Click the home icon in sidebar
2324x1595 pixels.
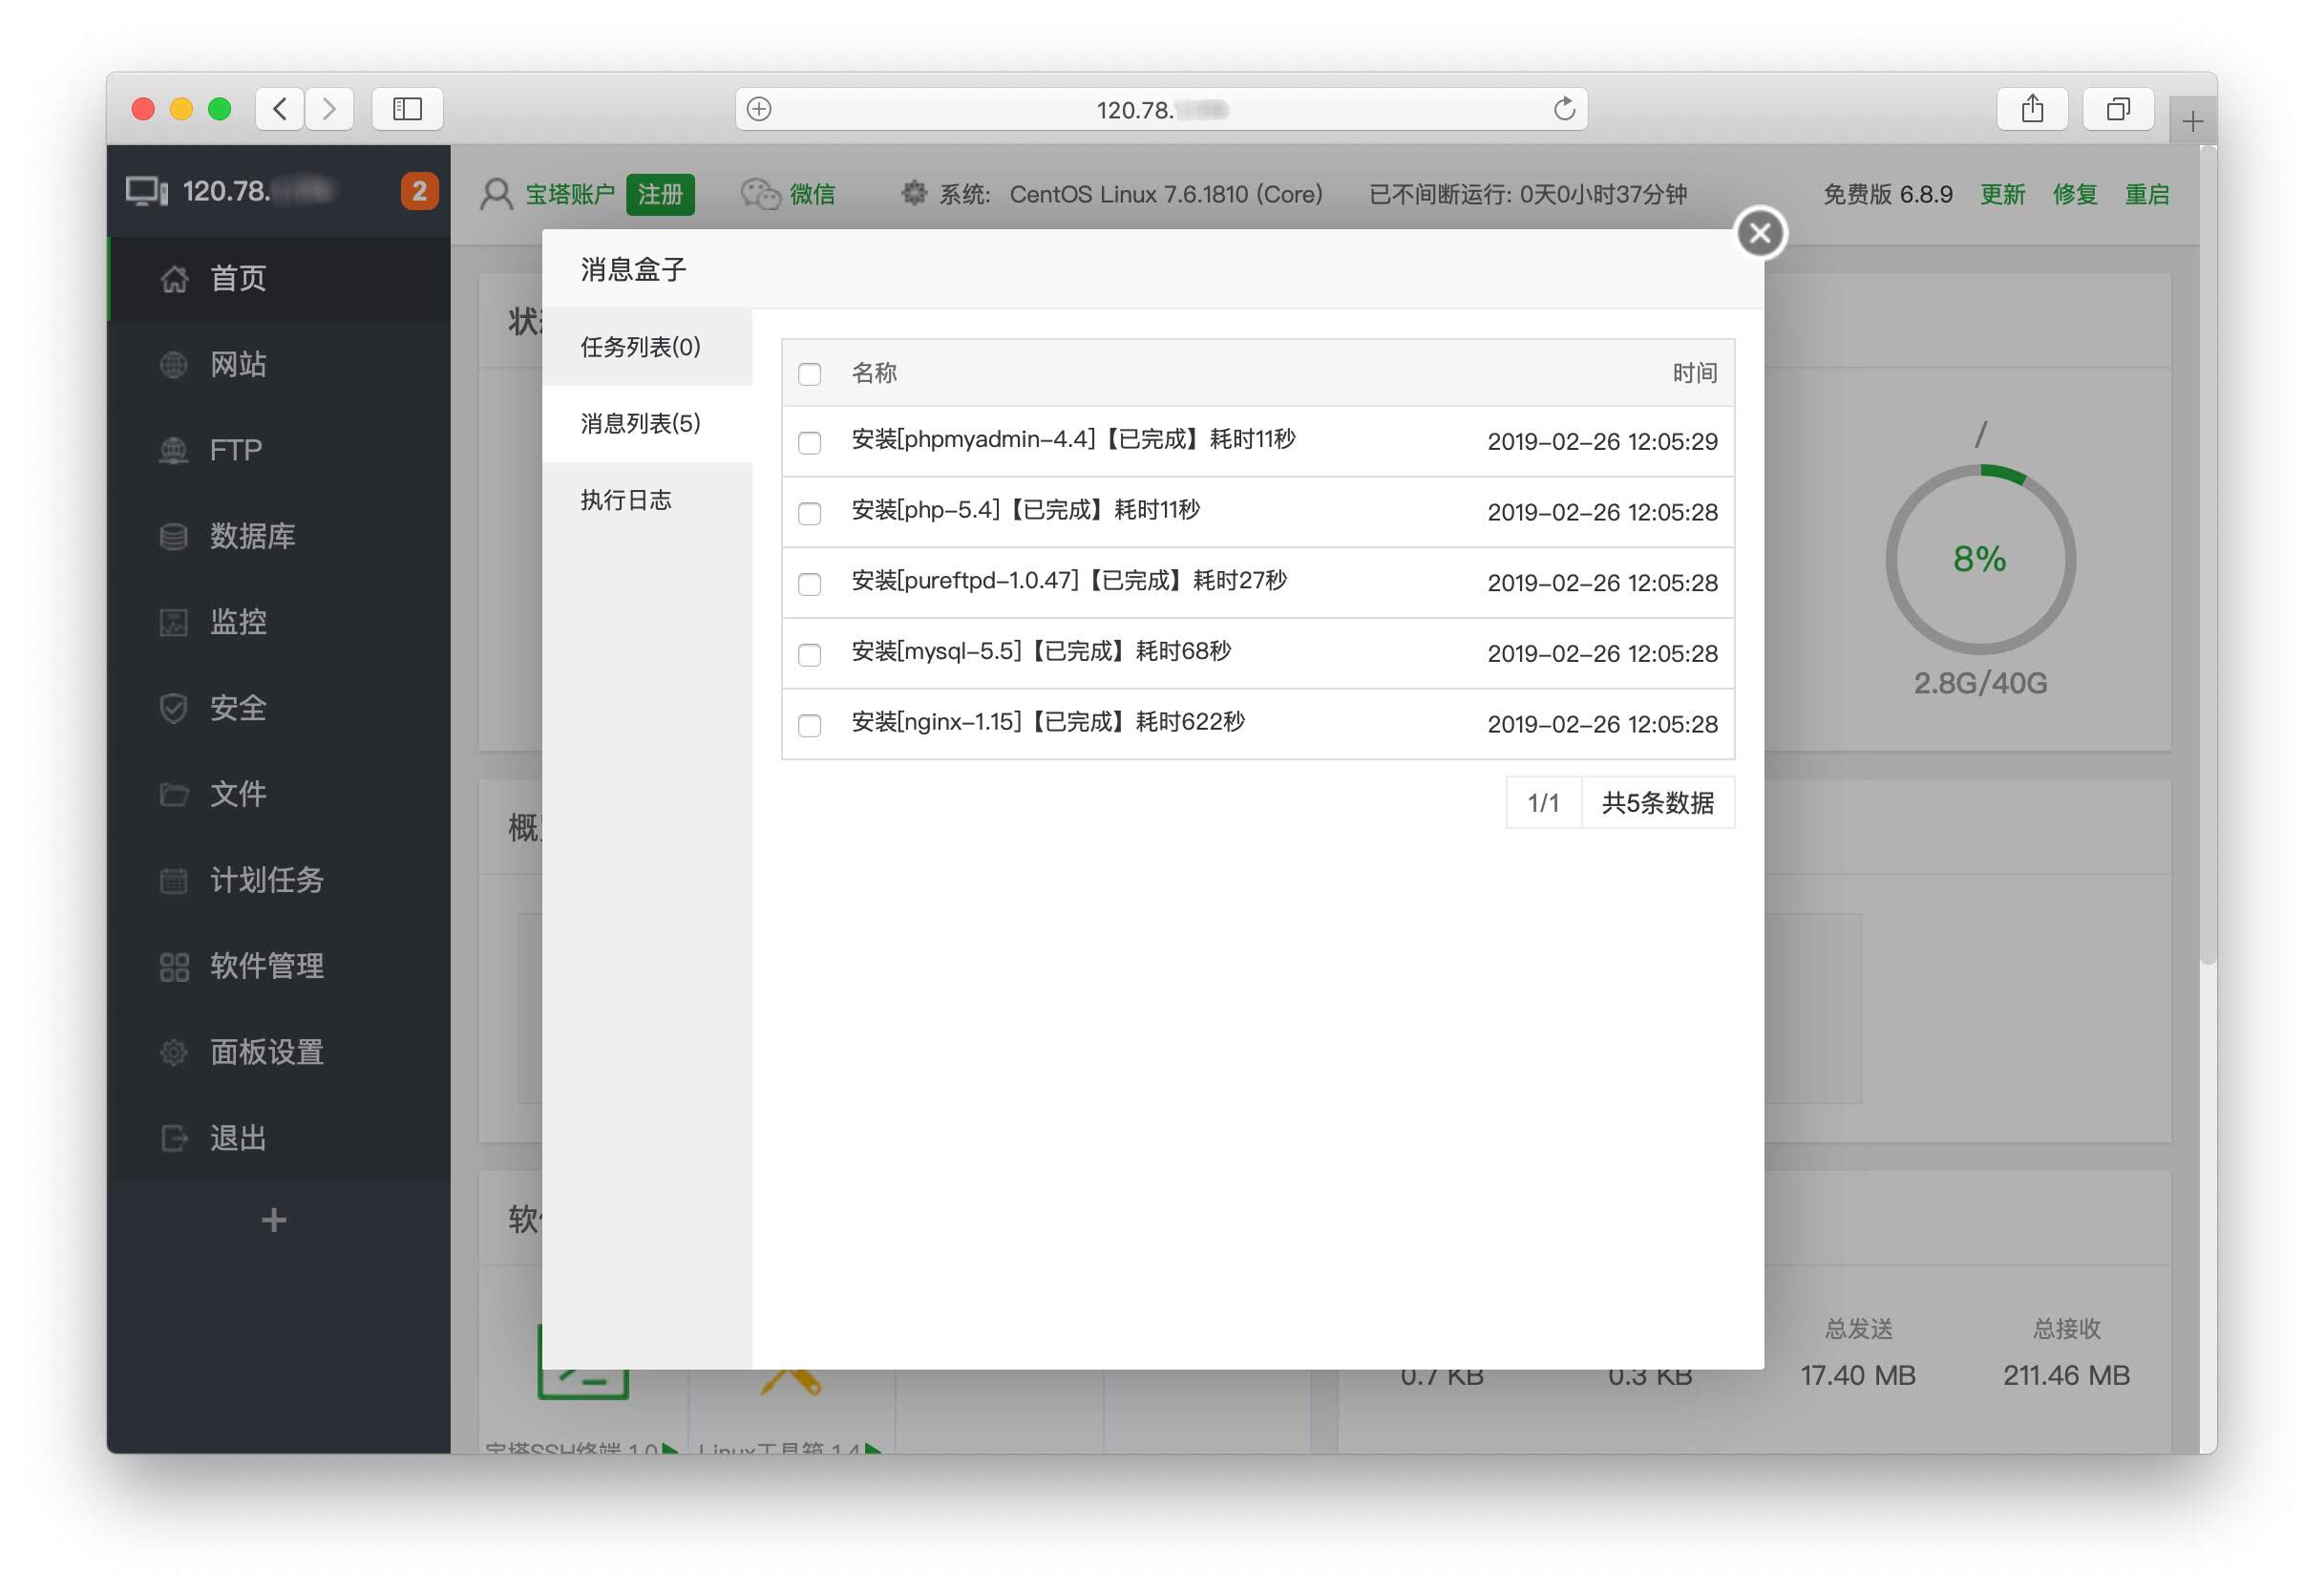point(174,279)
